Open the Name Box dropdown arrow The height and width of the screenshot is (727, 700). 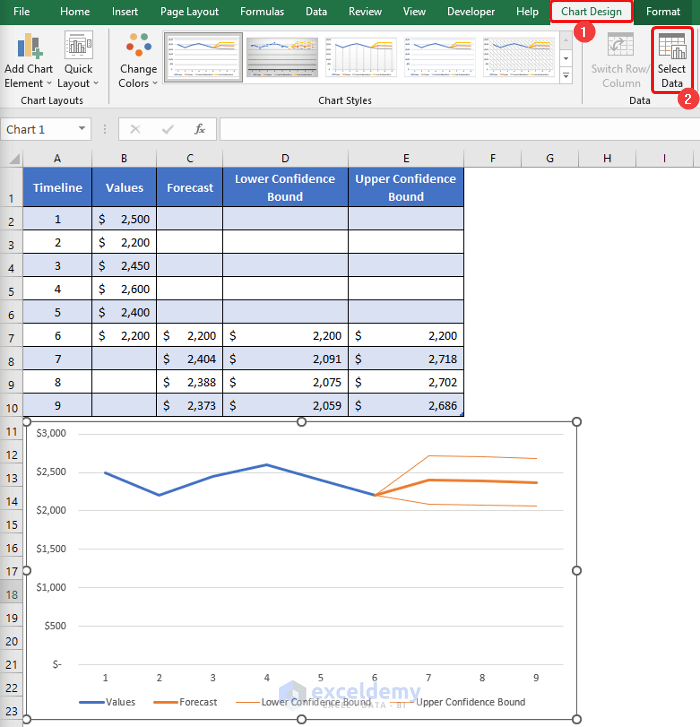pos(80,129)
